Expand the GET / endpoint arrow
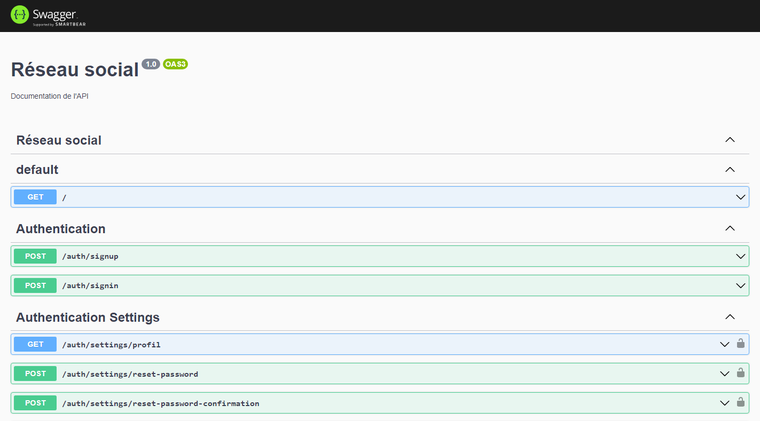The image size is (760, 421). tap(740, 197)
